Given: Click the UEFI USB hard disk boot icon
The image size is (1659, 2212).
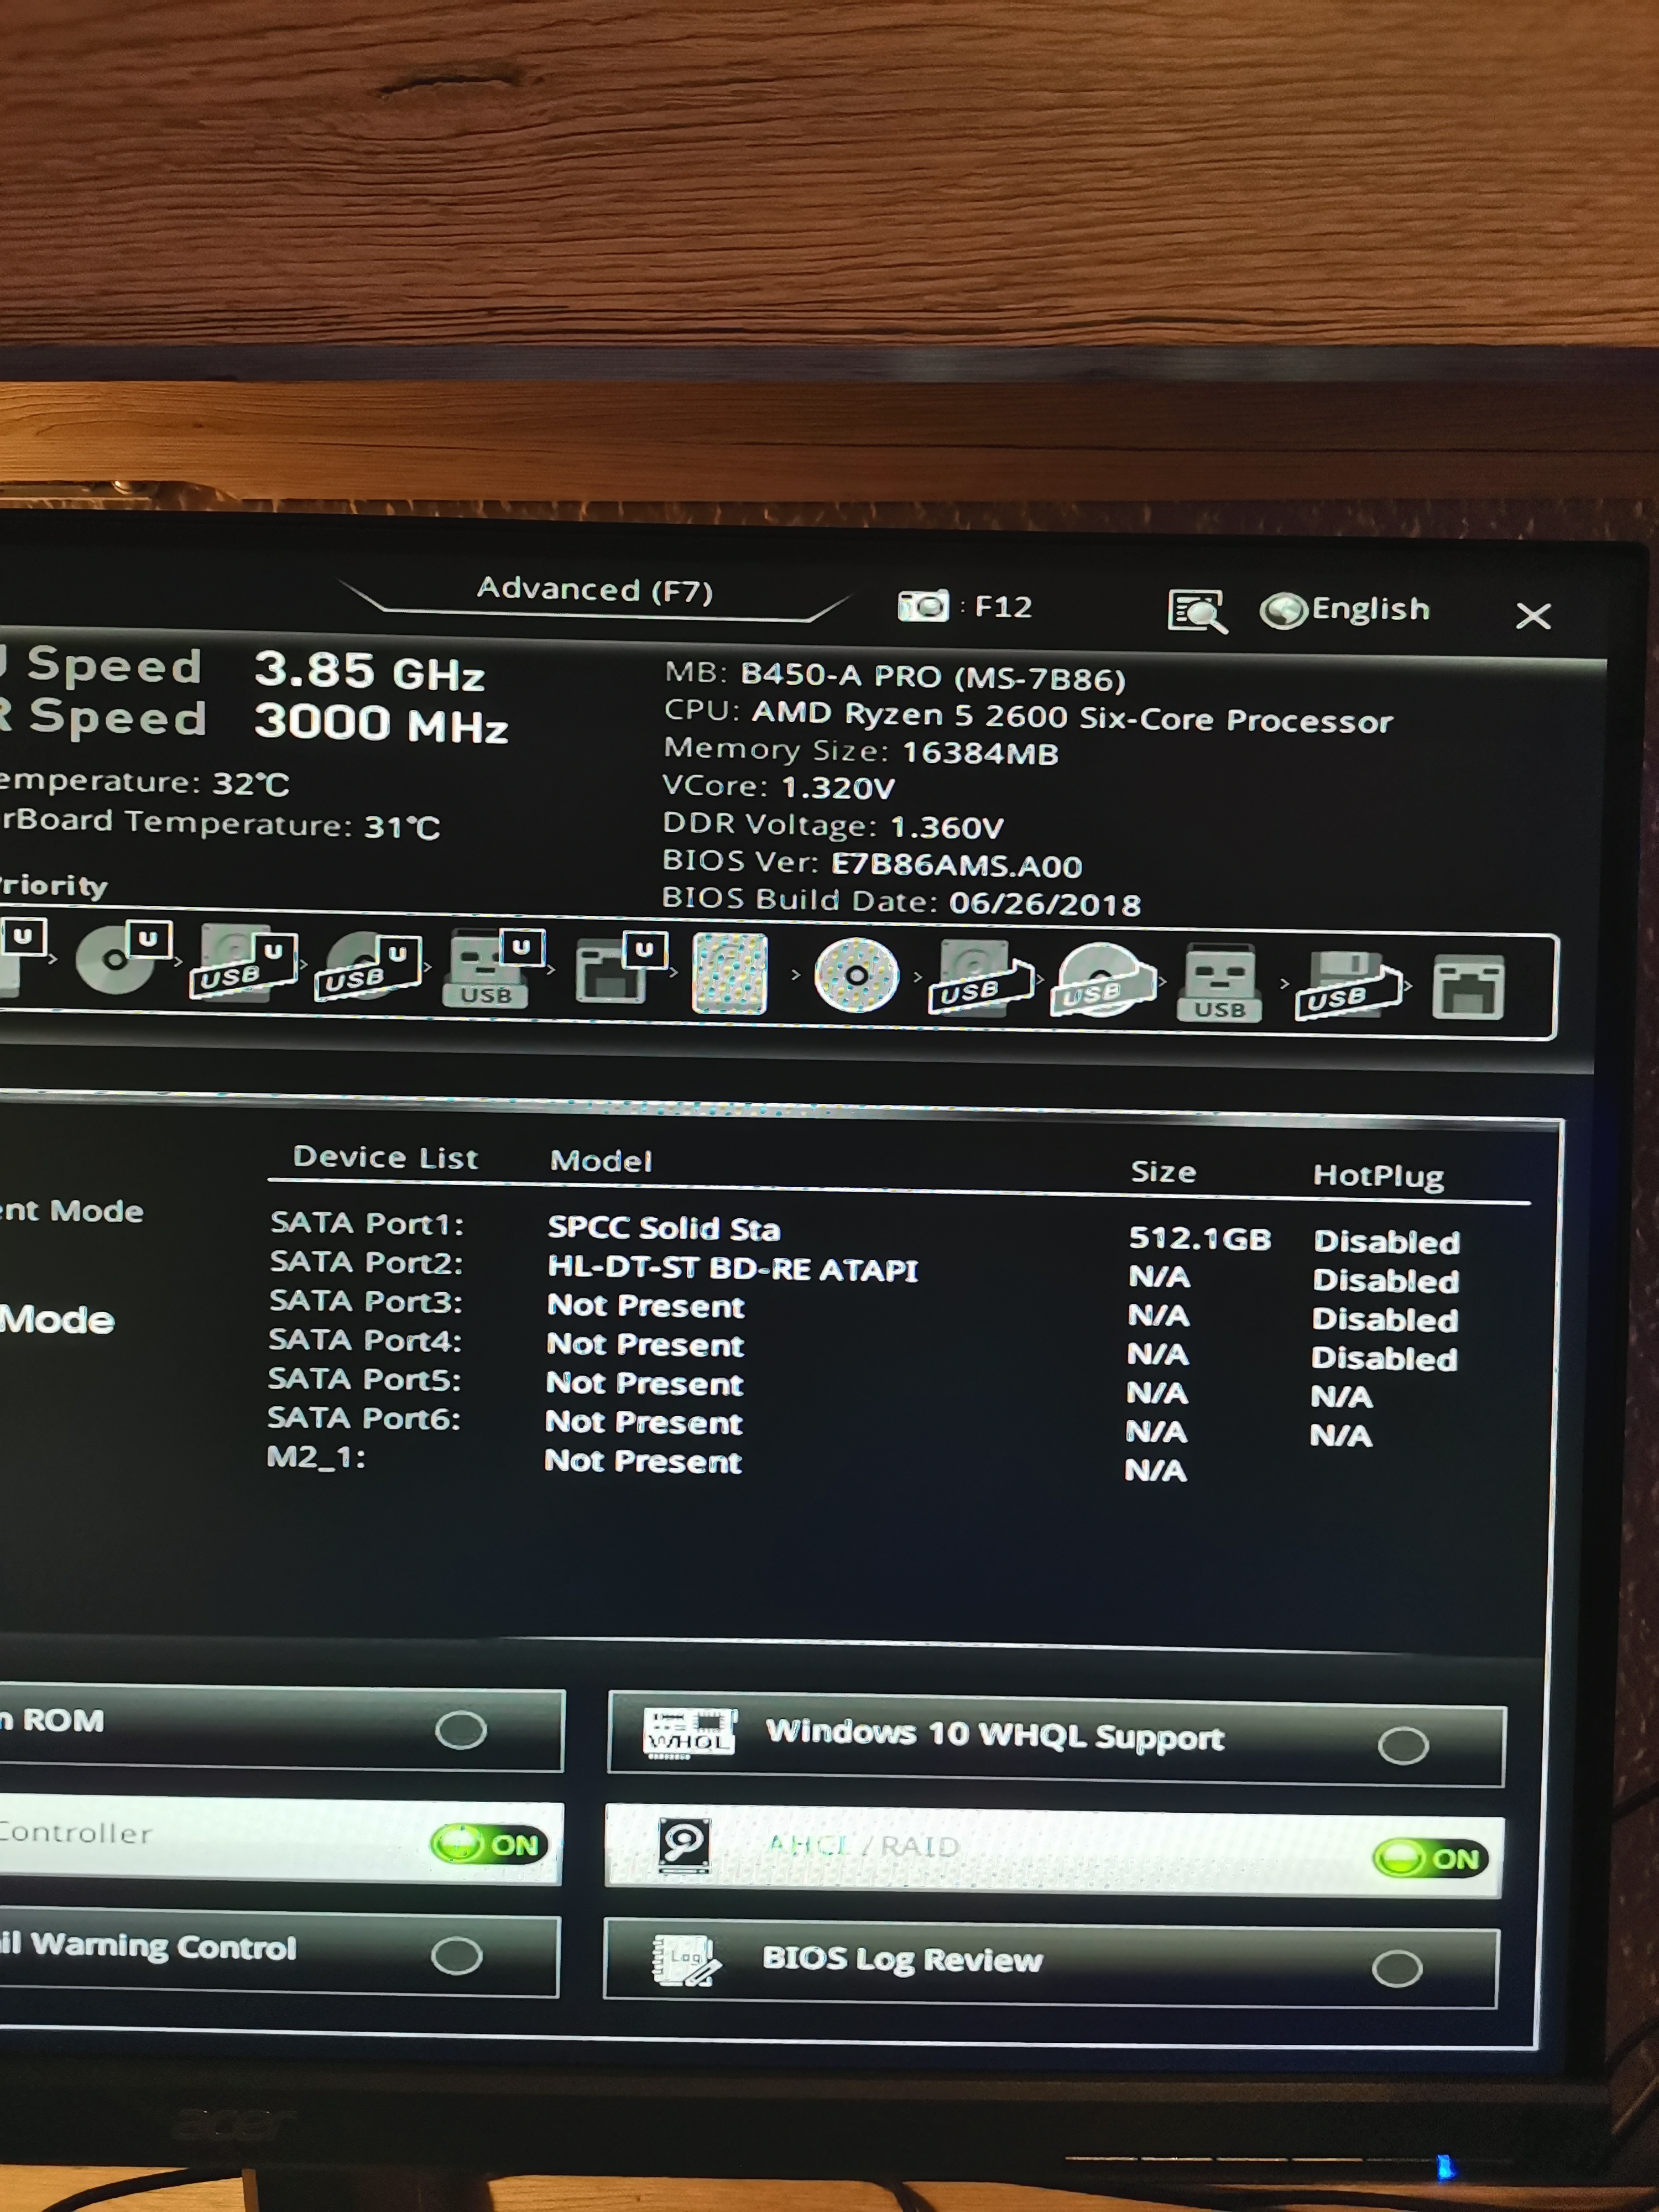Looking at the screenshot, I should click(243, 963).
